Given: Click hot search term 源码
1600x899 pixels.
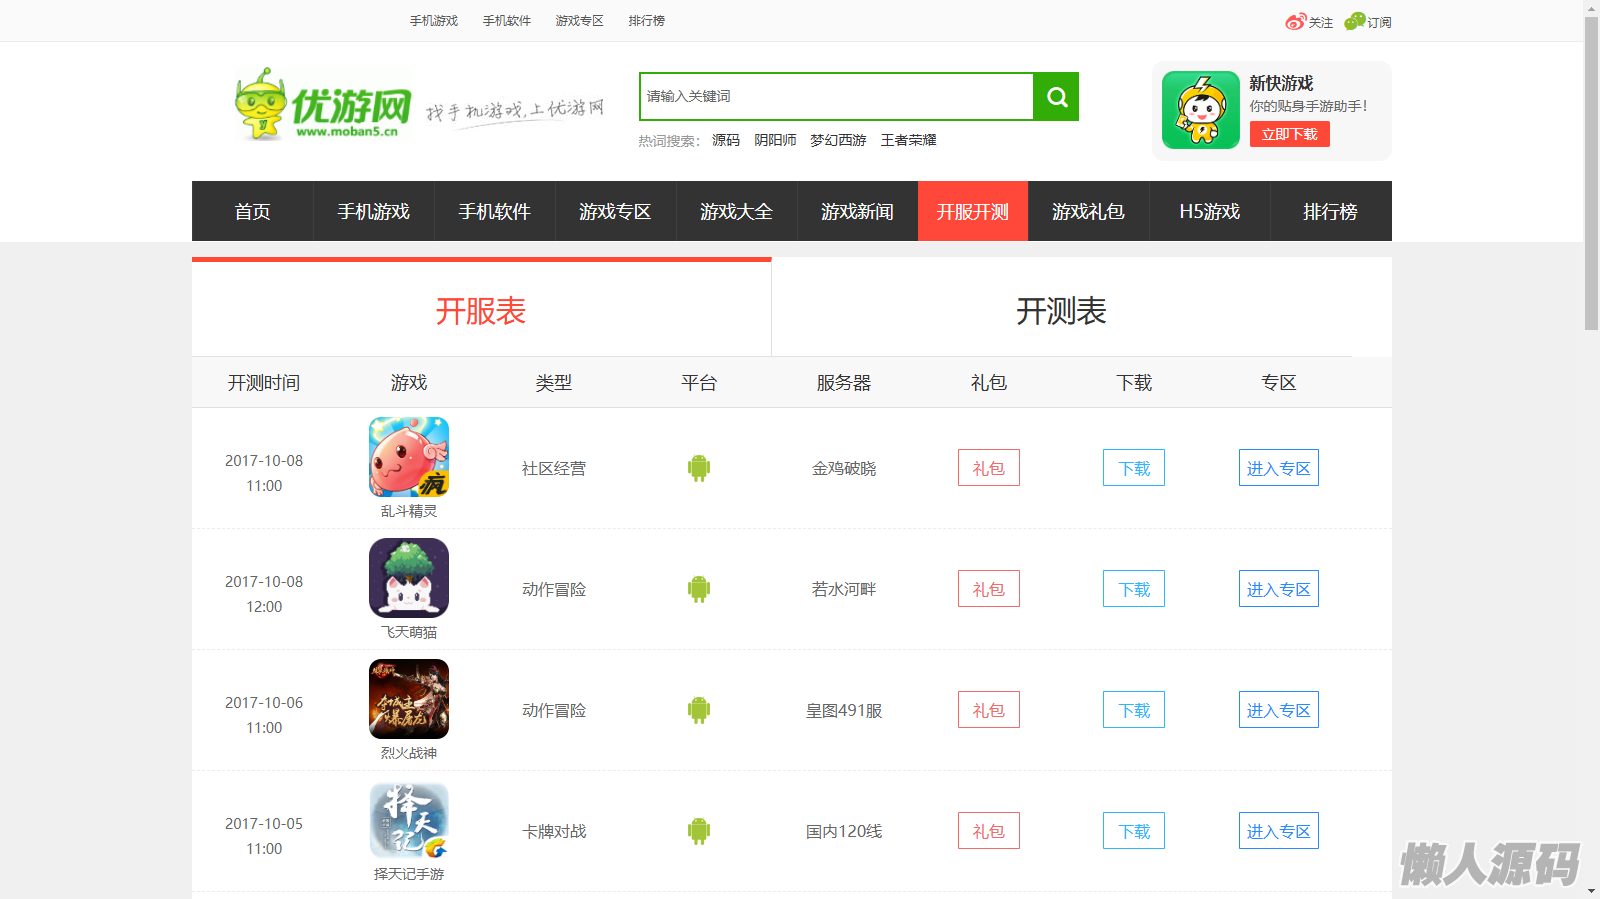Looking at the screenshot, I should pyautogui.click(x=726, y=140).
